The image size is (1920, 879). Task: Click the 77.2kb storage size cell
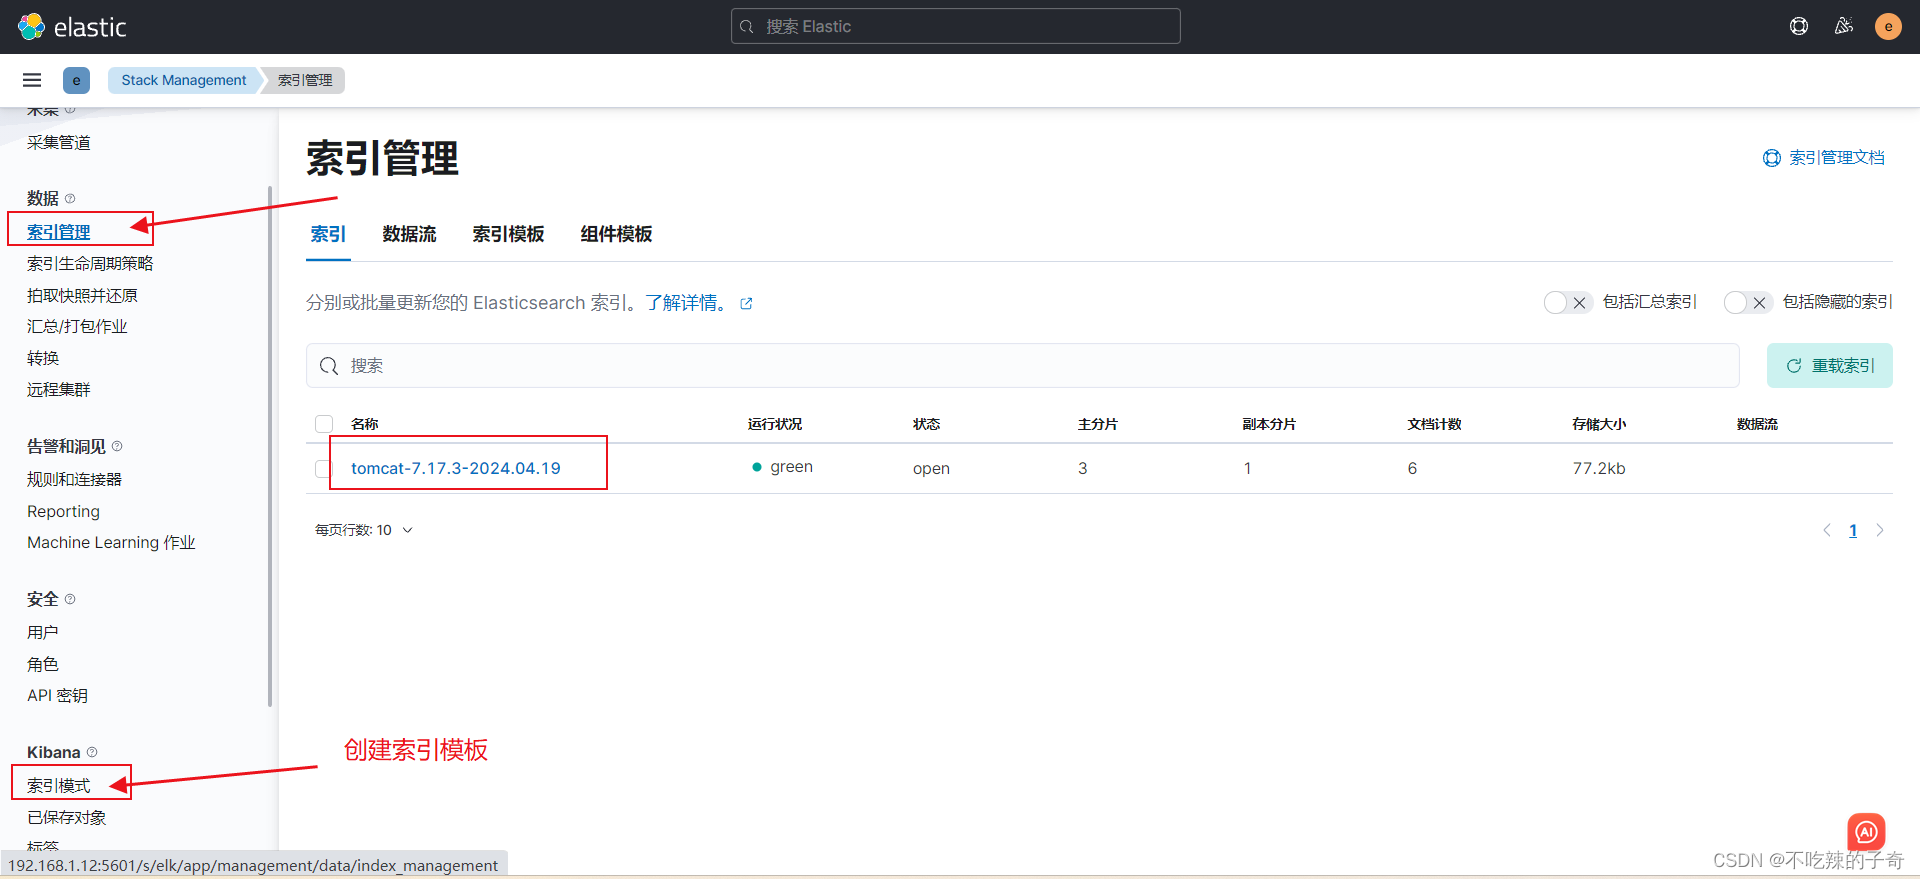point(1599,468)
